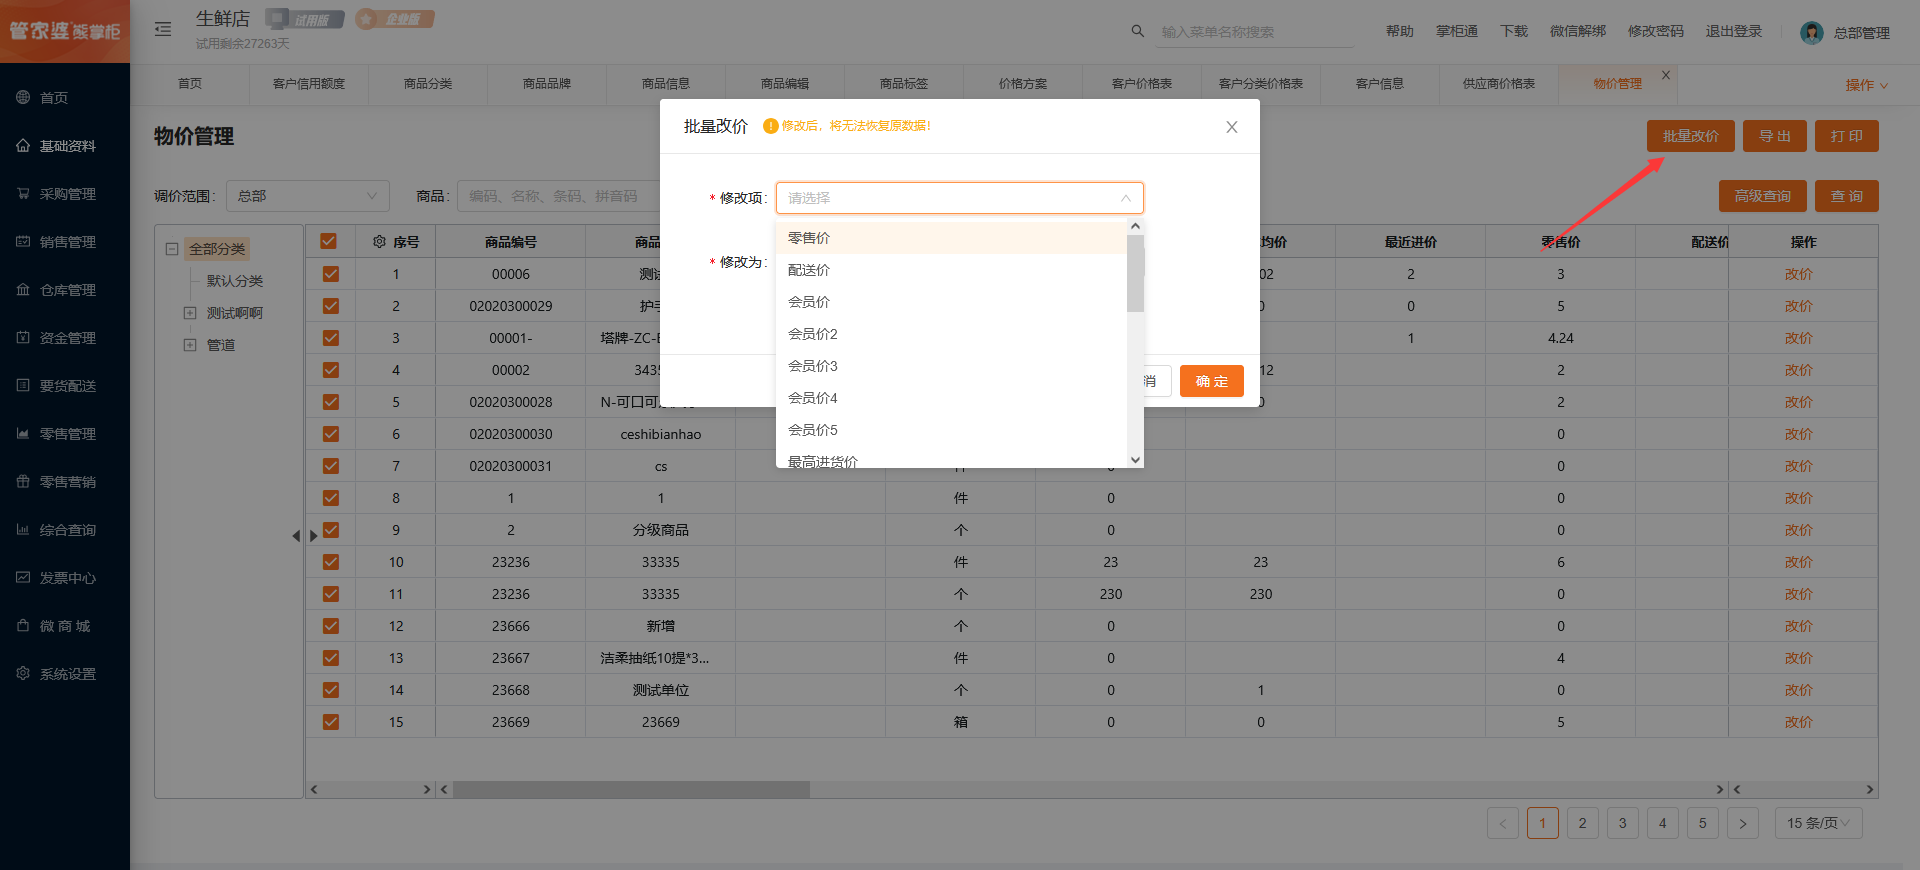Screen dimensions: 1920x870
Task: Go to previous page arrow in pagination
Action: point(1503,823)
